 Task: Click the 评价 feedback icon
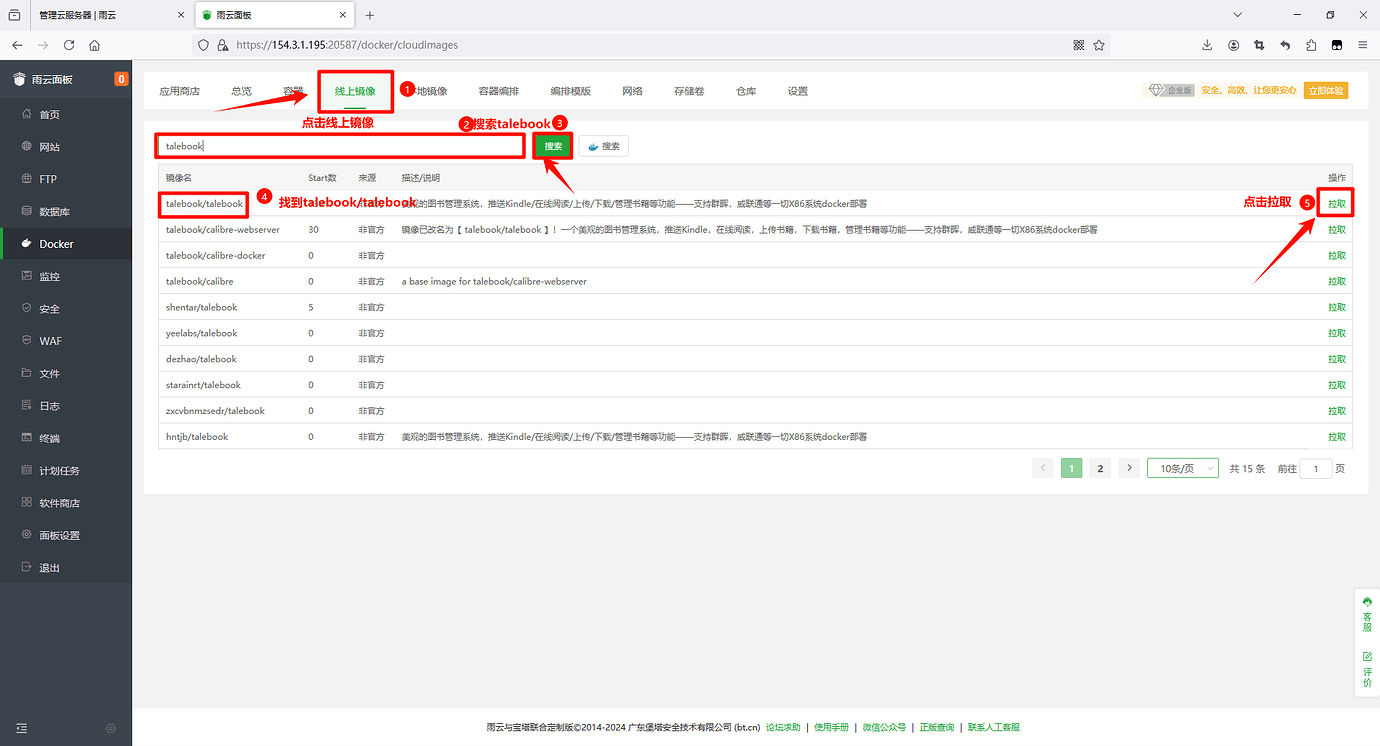(x=1367, y=669)
